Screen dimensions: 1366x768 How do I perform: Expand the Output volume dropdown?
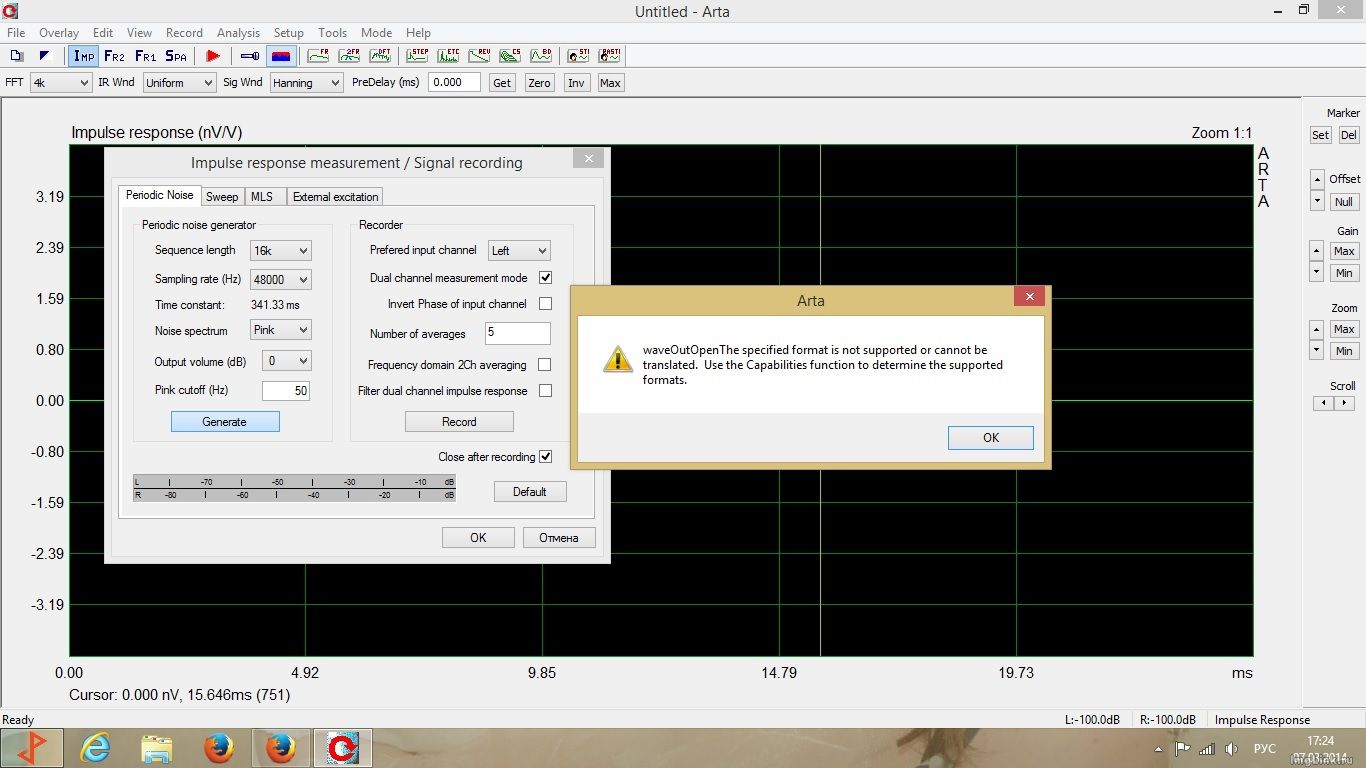coord(286,360)
